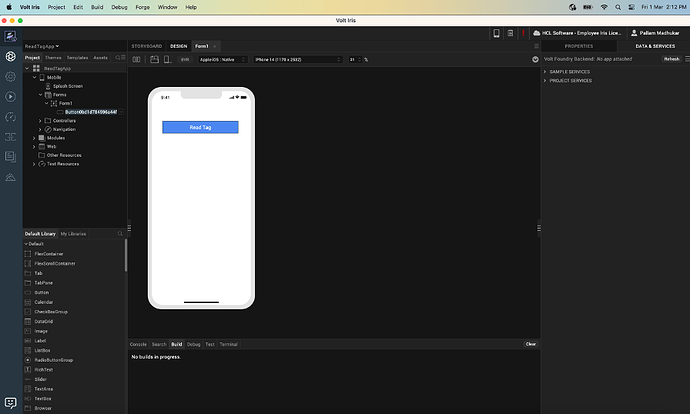Collapse the Mobile tree node
The width and height of the screenshot is (690, 414).
(x=35, y=77)
